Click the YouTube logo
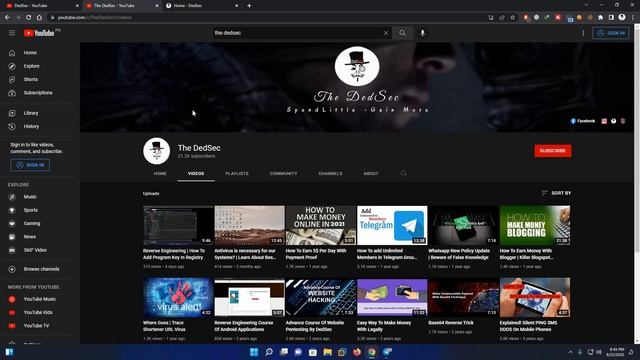This screenshot has width=640, height=360. [x=39, y=33]
